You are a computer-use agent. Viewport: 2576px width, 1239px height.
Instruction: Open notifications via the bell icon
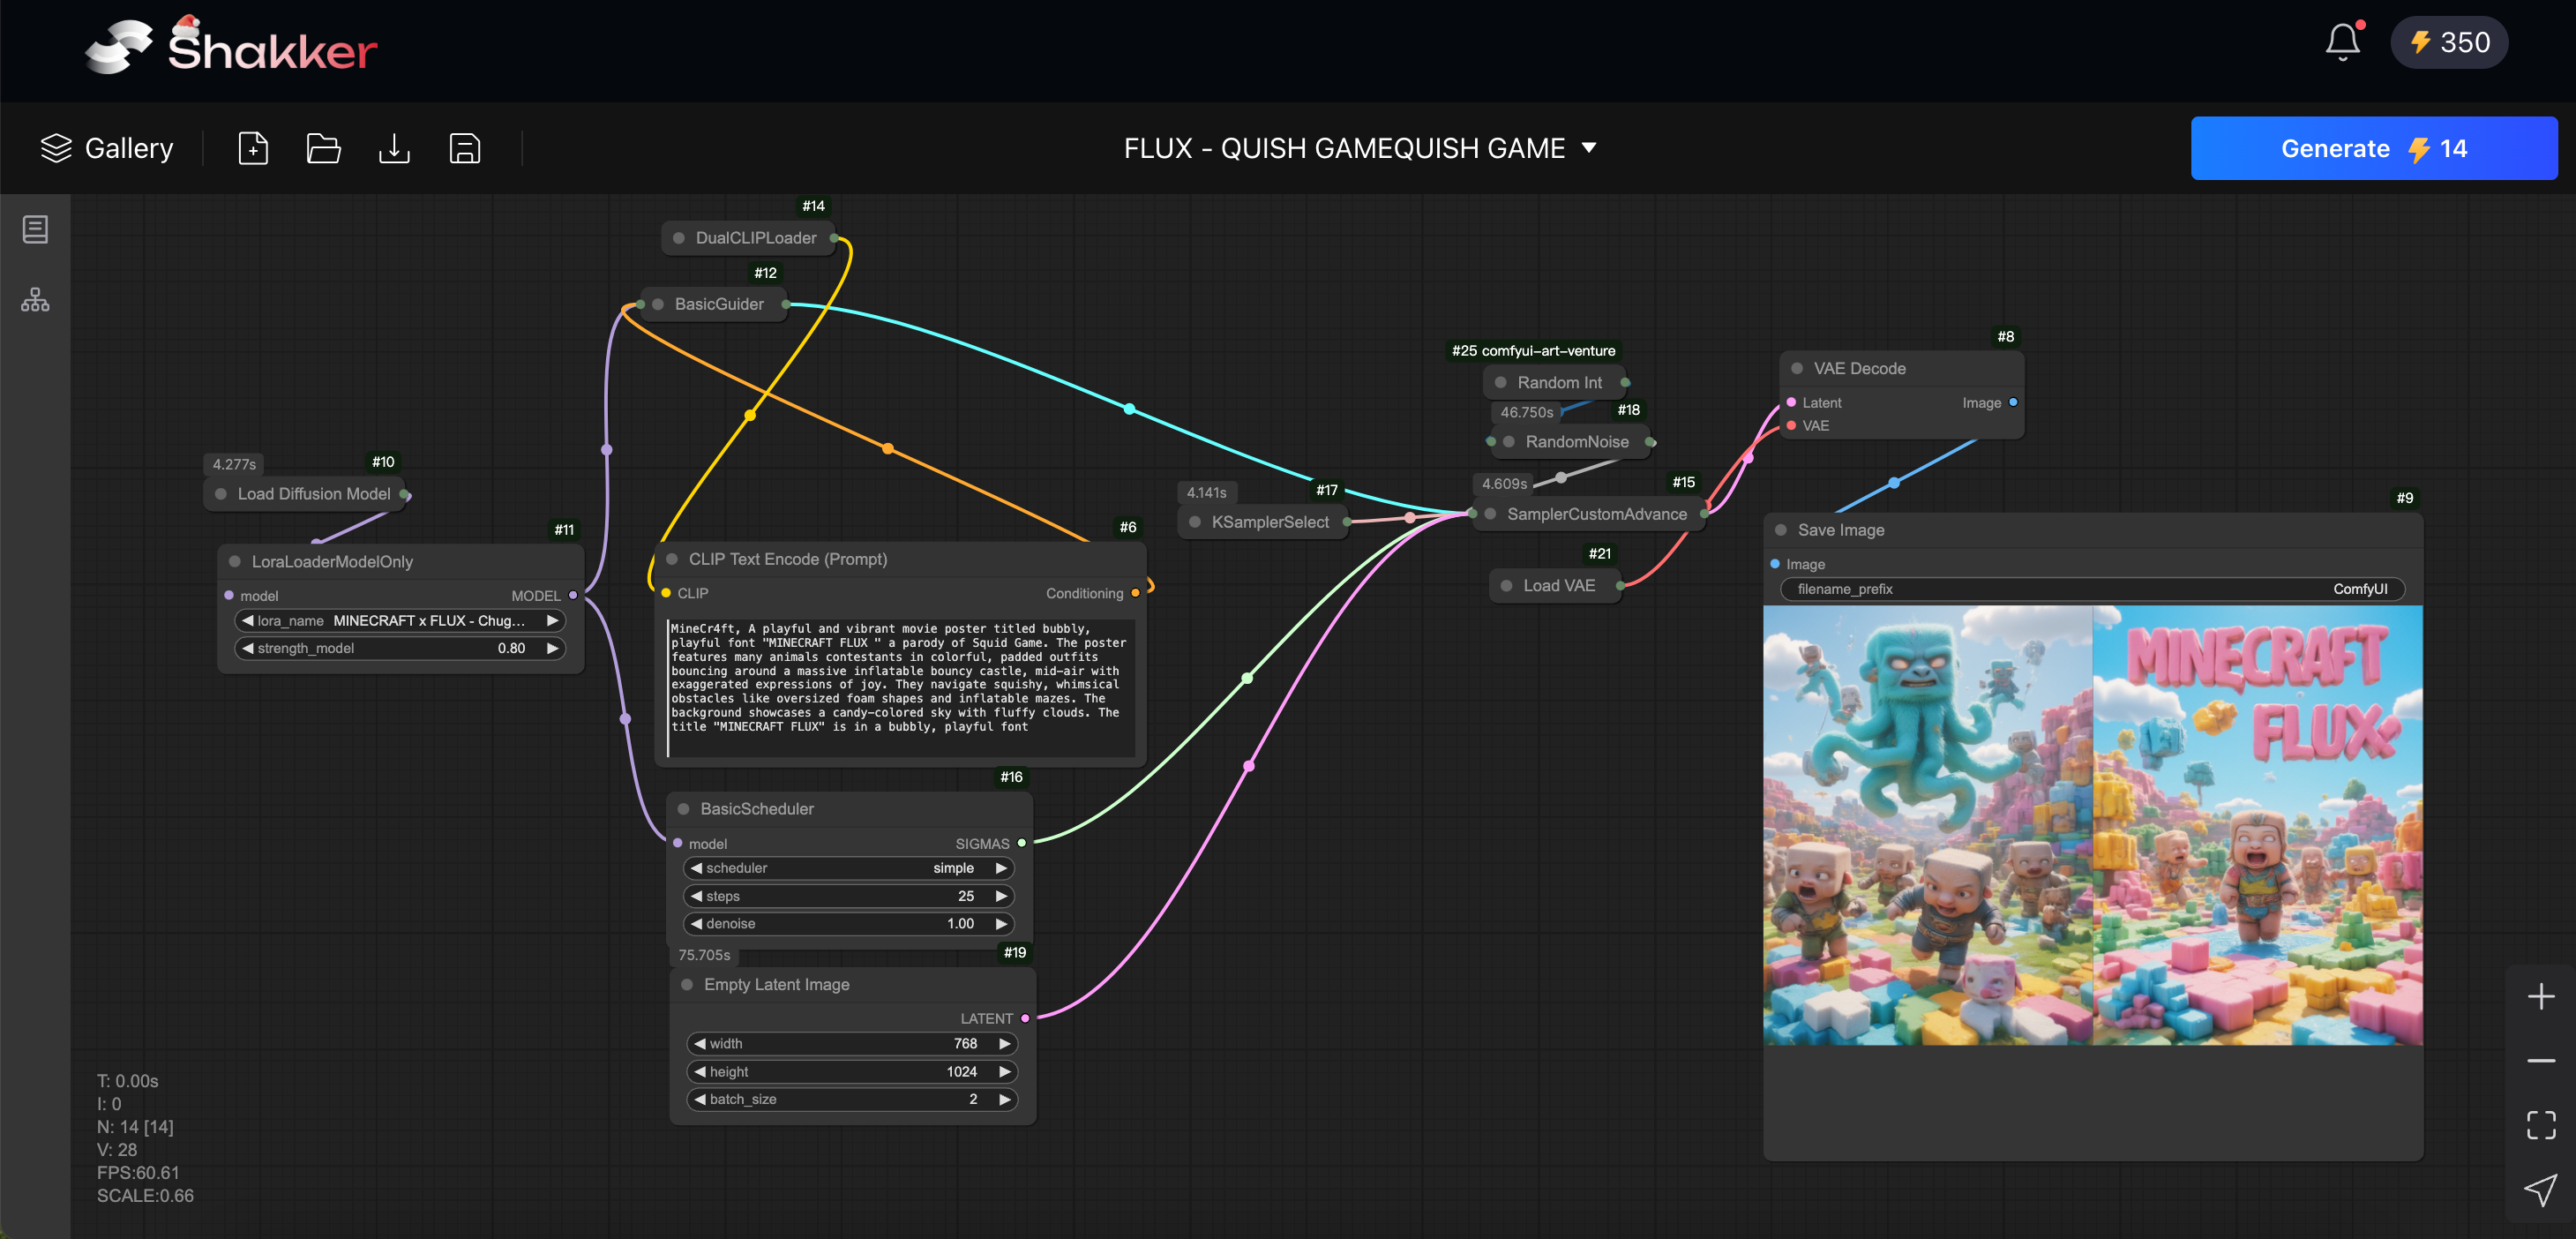click(2341, 42)
